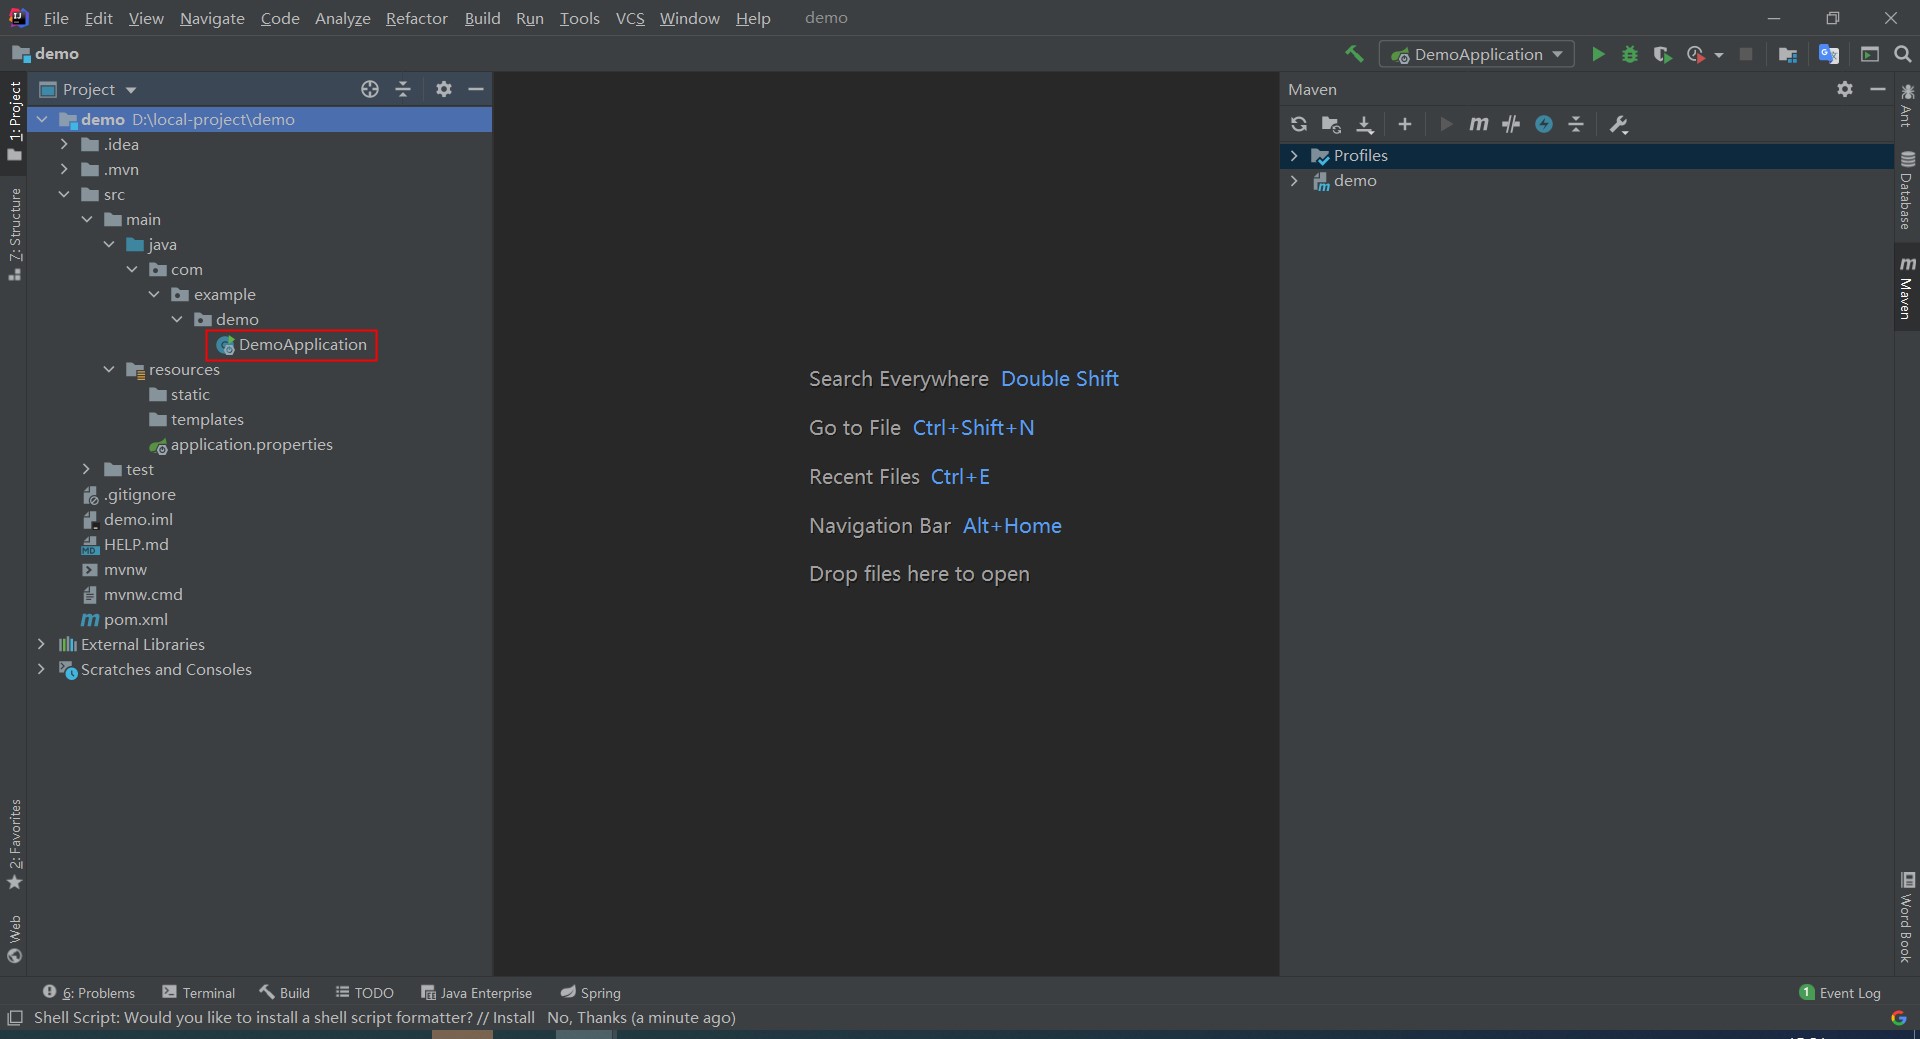1920x1039 pixels.
Task: Click Run Anything terminal-window icon
Action: pyautogui.click(x=1869, y=54)
